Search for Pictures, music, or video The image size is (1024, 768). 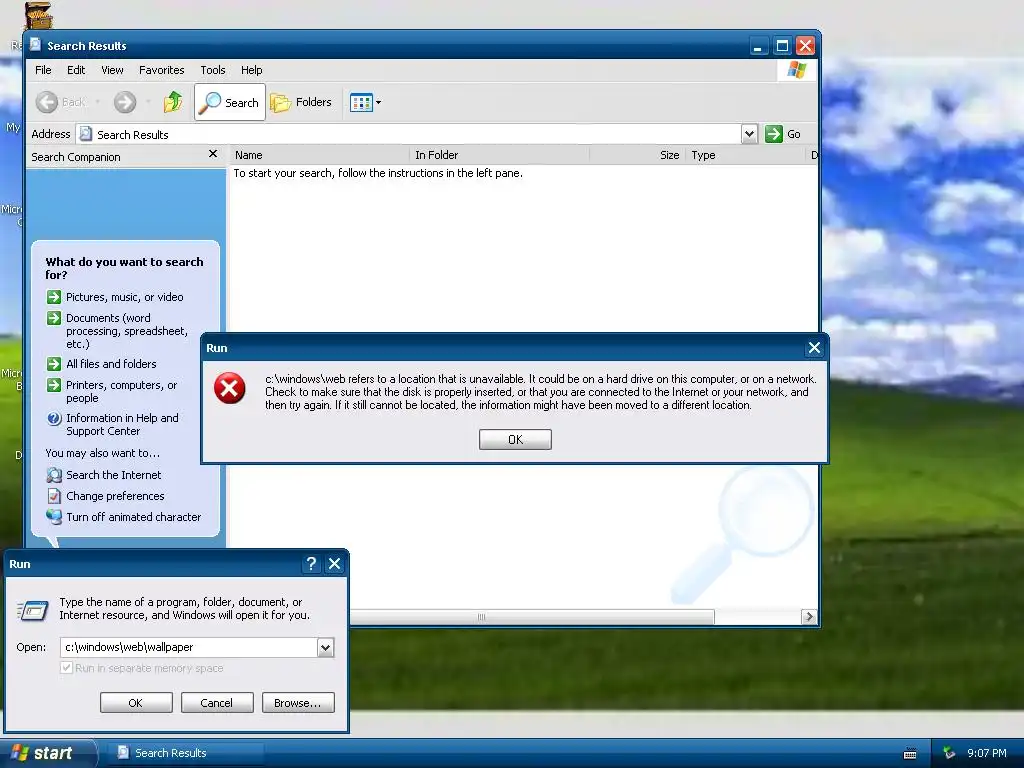coord(124,297)
